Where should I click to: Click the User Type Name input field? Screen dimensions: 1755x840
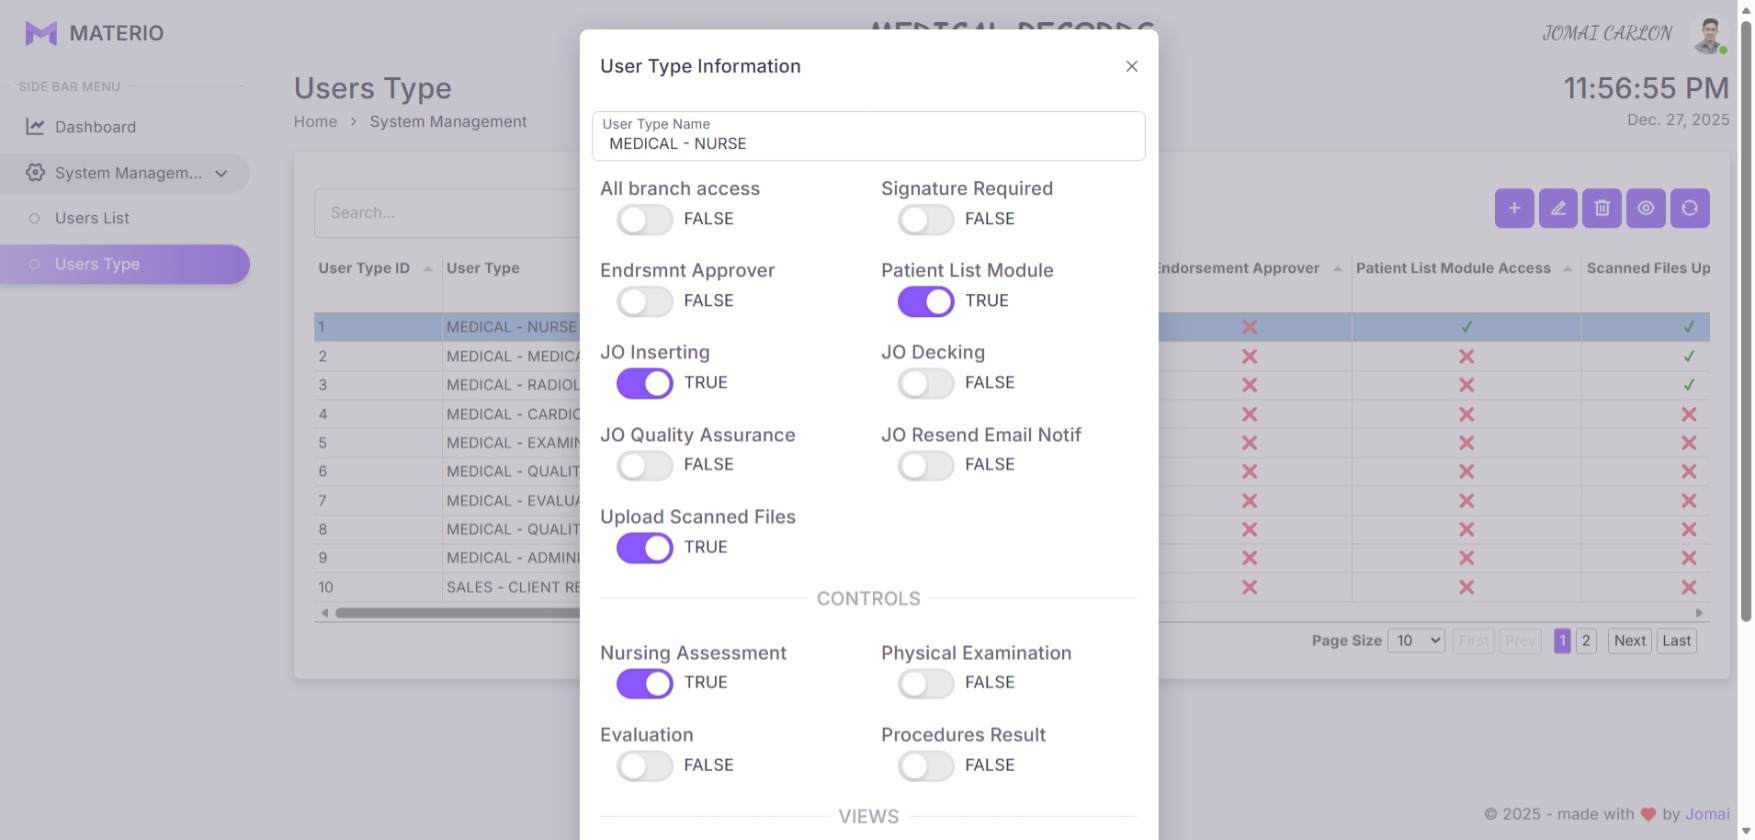pos(868,143)
